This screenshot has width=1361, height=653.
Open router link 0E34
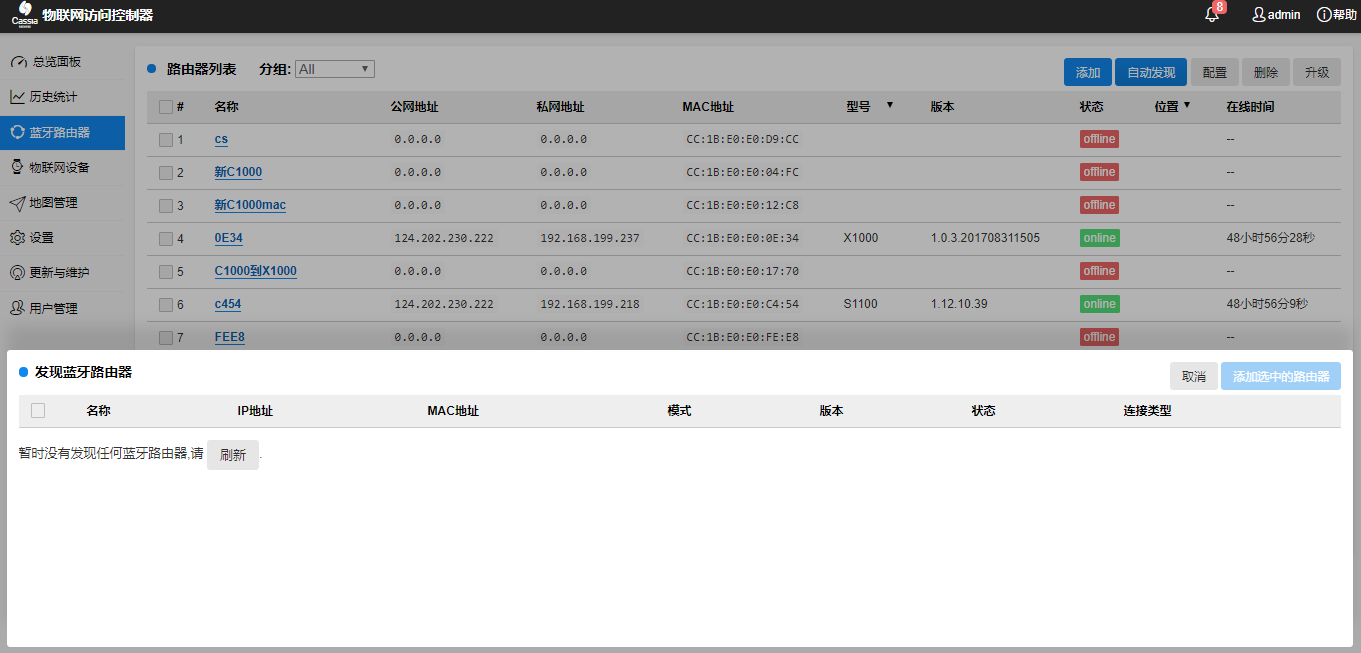point(228,238)
